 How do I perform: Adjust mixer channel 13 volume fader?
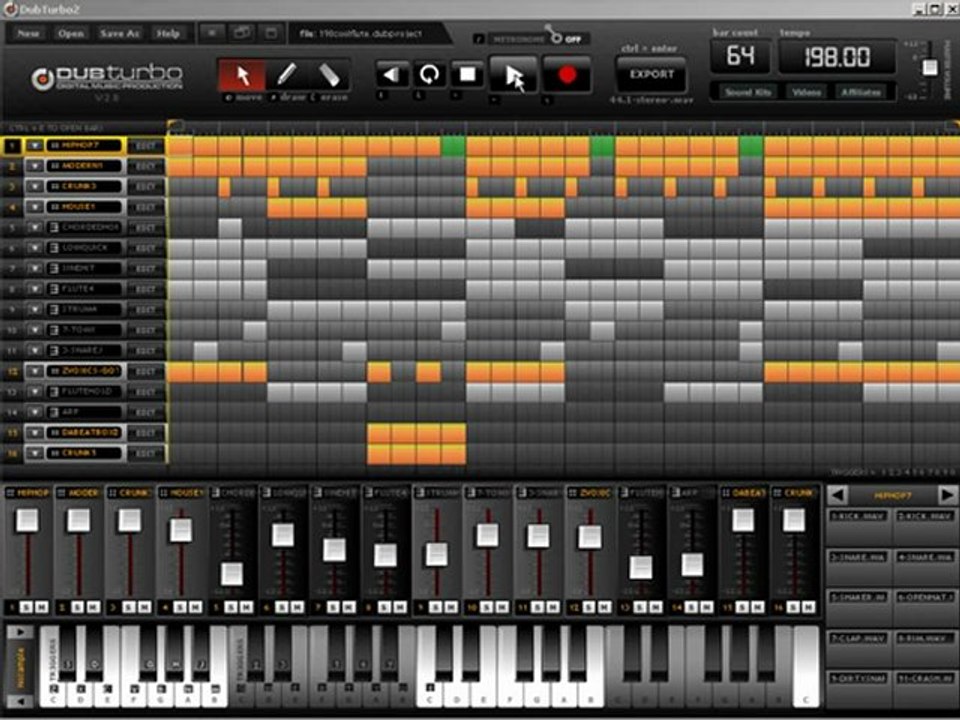tap(641, 568)
